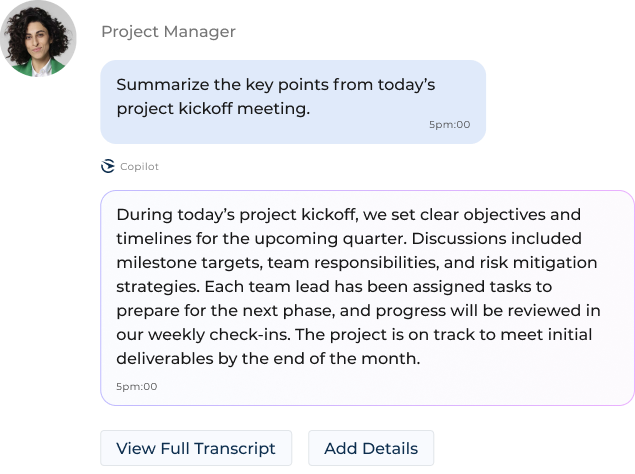Click the timestamp under Copilot's response
Viewport: 635px width, 474px height.
point(137,385)
